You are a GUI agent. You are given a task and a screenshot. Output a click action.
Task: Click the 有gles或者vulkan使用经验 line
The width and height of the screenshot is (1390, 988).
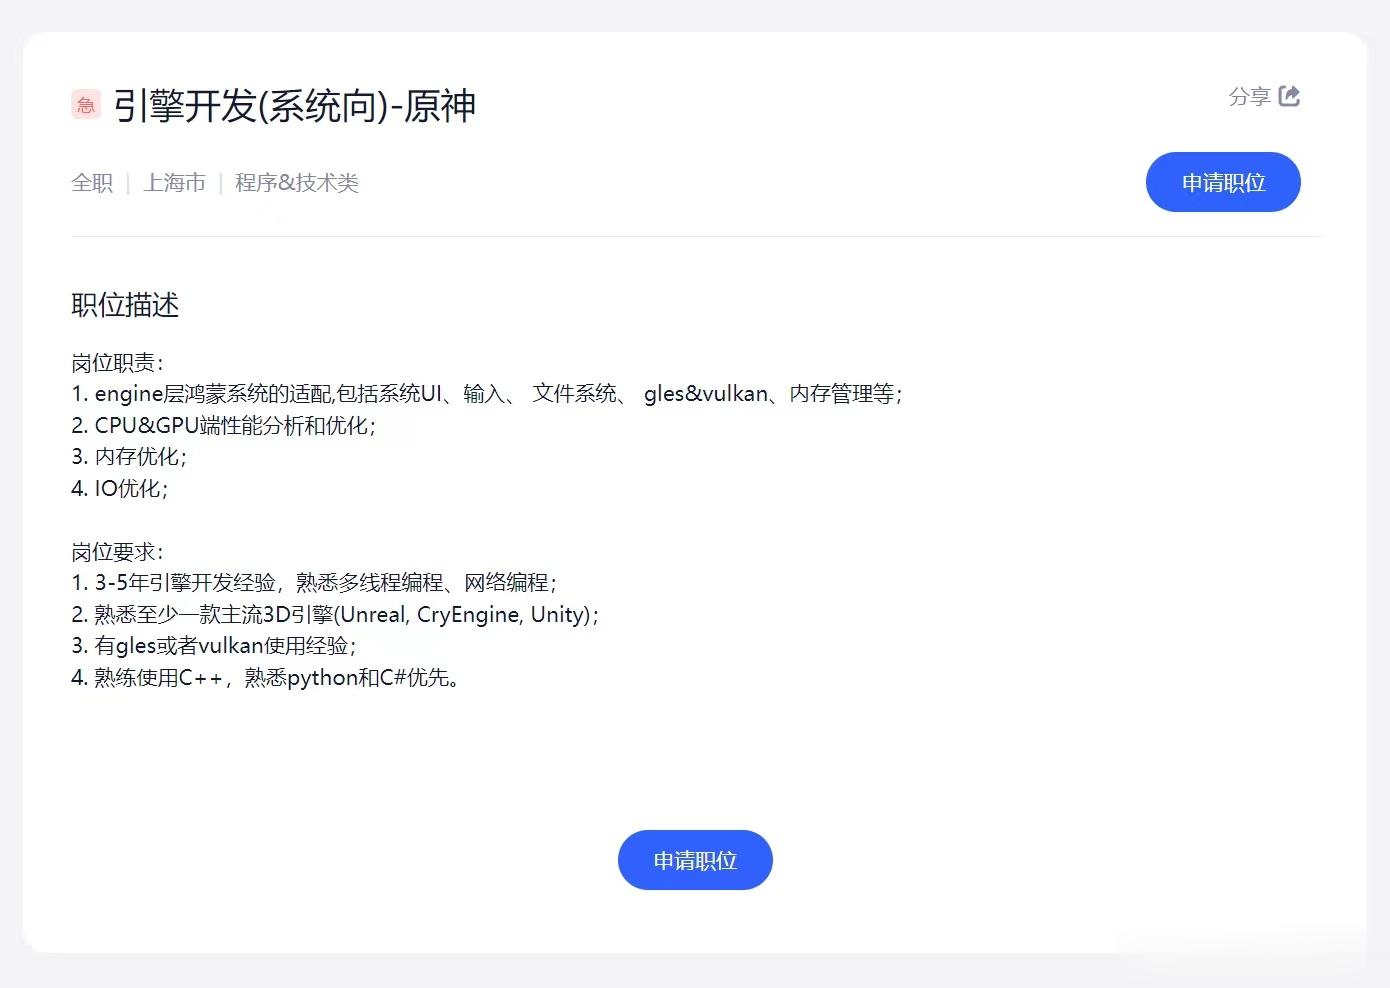pyautogui.click(x=214, y=646)
